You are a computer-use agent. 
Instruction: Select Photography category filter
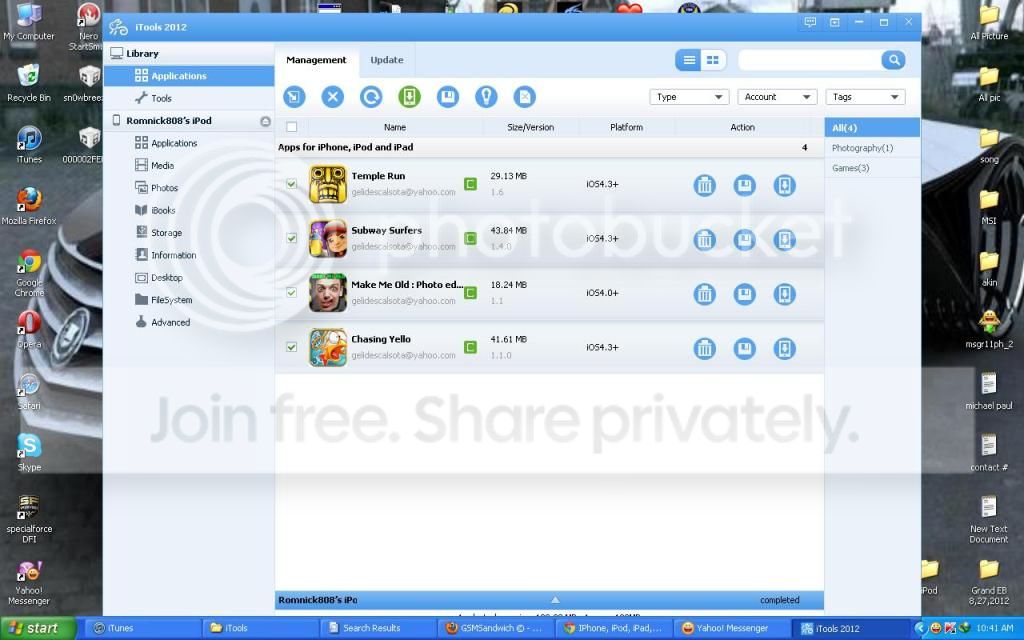point(862,148)
